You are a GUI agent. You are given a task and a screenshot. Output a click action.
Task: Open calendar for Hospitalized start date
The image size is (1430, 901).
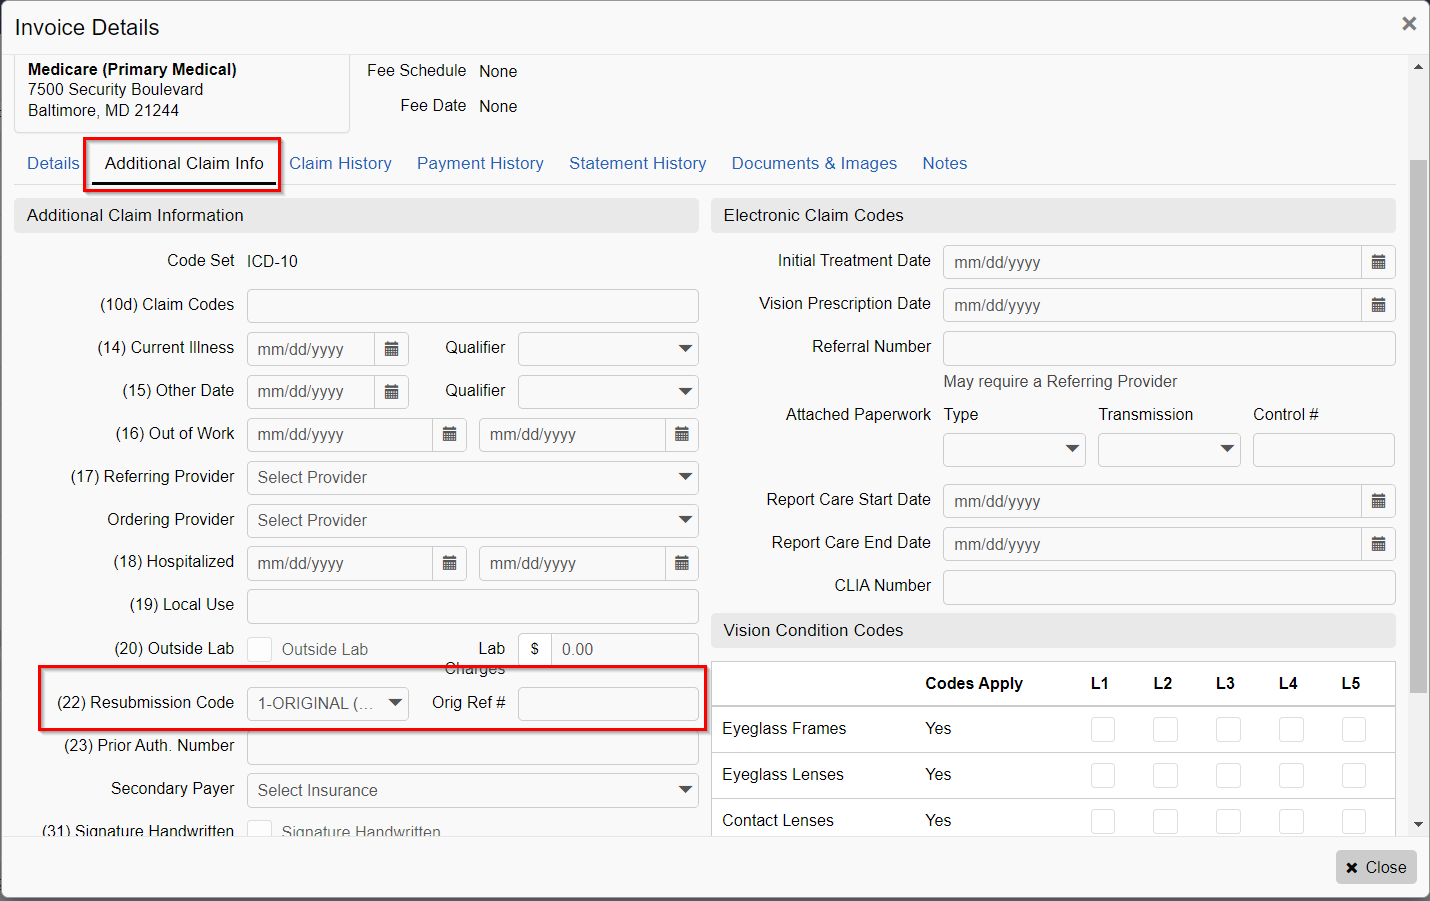tap(449, 564)
